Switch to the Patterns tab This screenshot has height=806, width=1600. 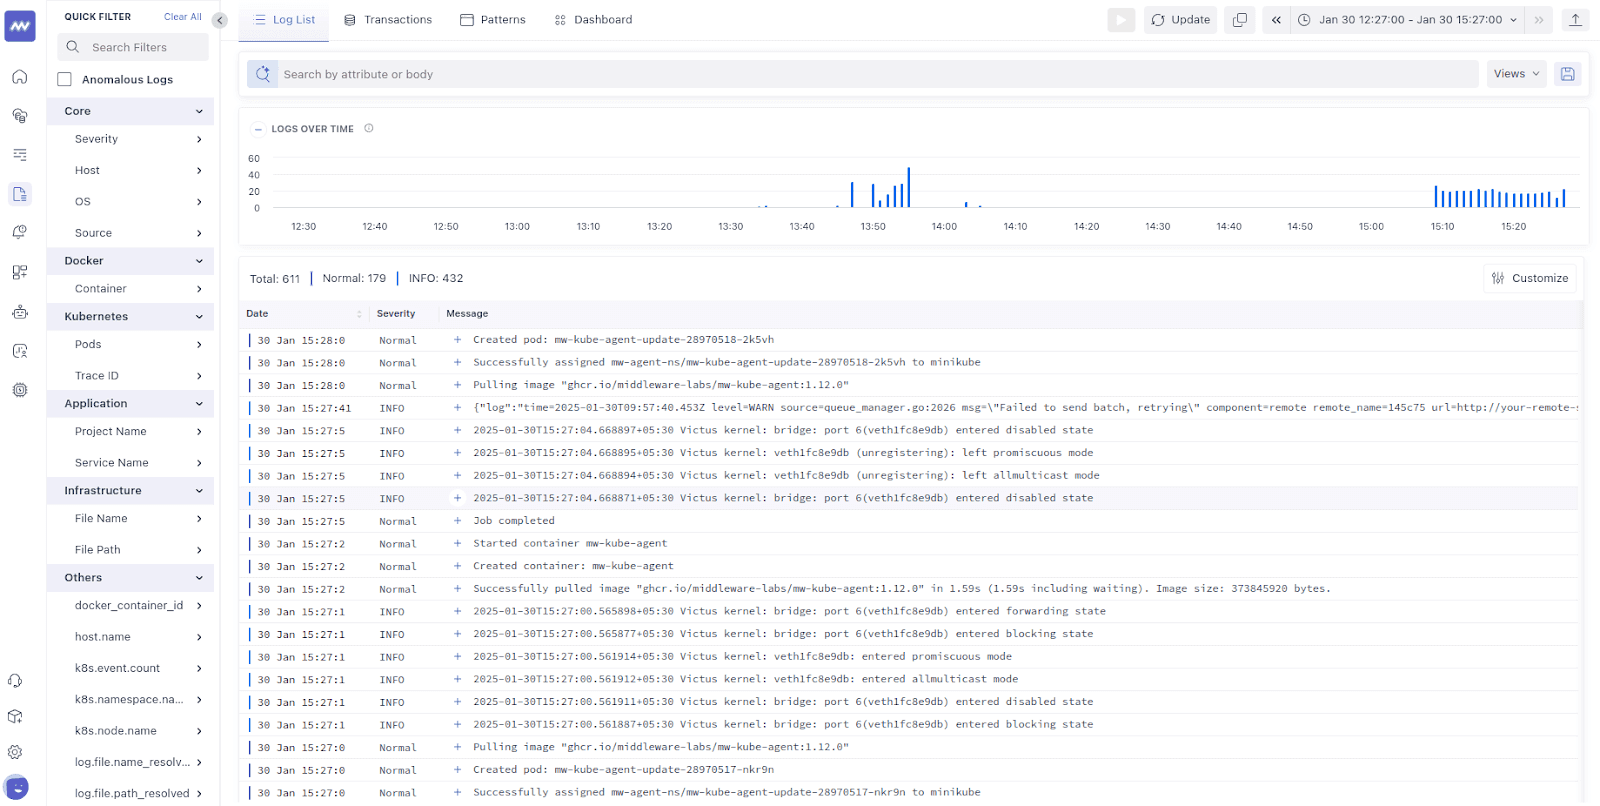tap(493, 20)
